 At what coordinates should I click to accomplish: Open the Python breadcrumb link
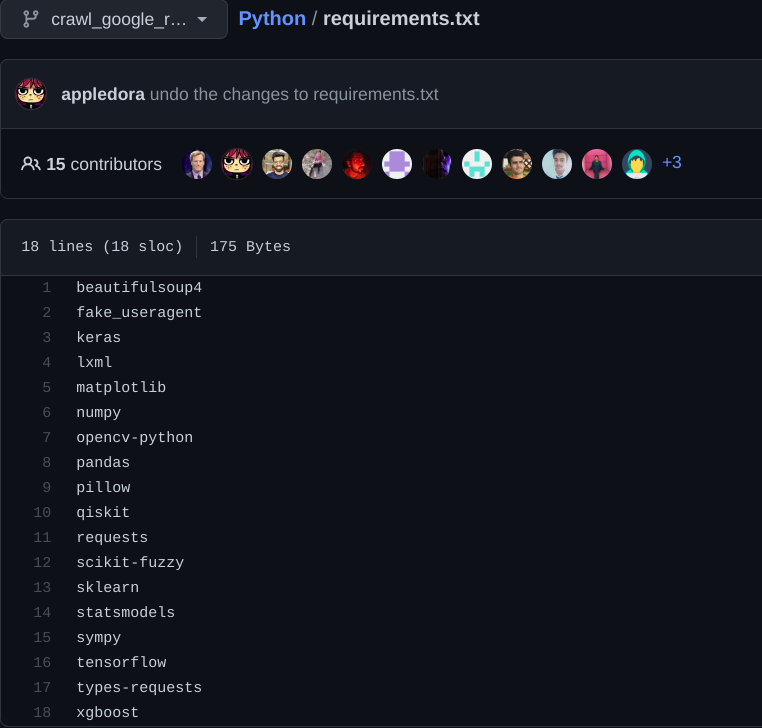(x=272, y=18)
